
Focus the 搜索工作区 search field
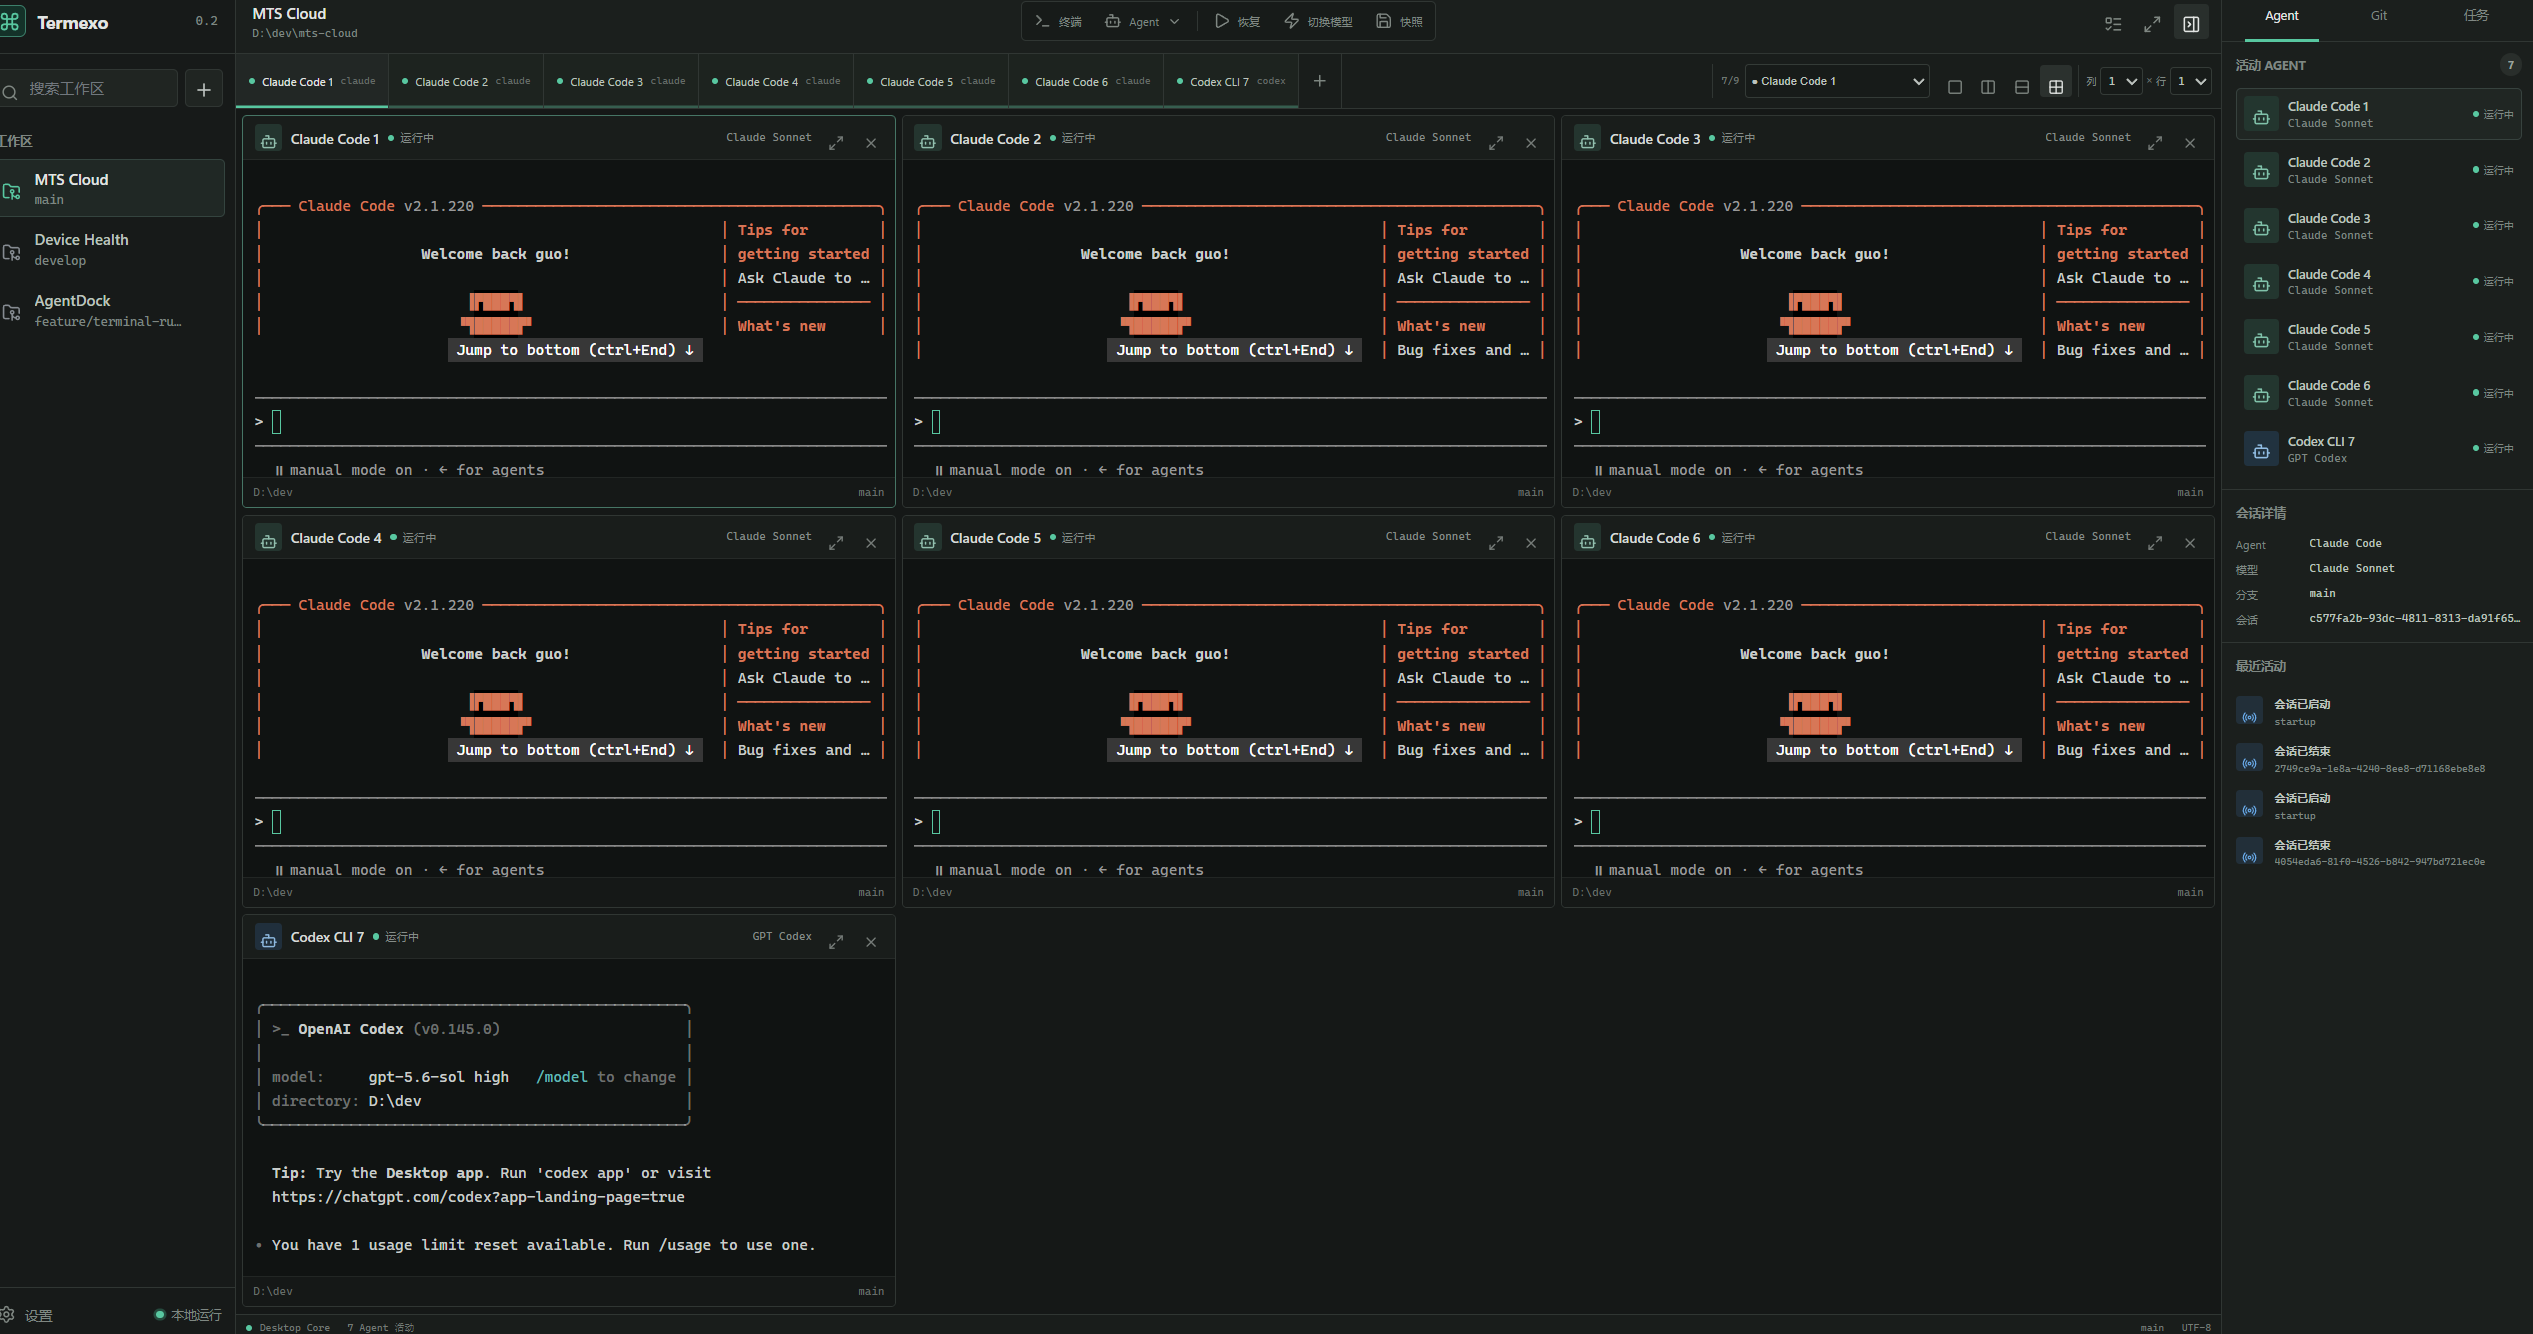click(x=89, y=89)
